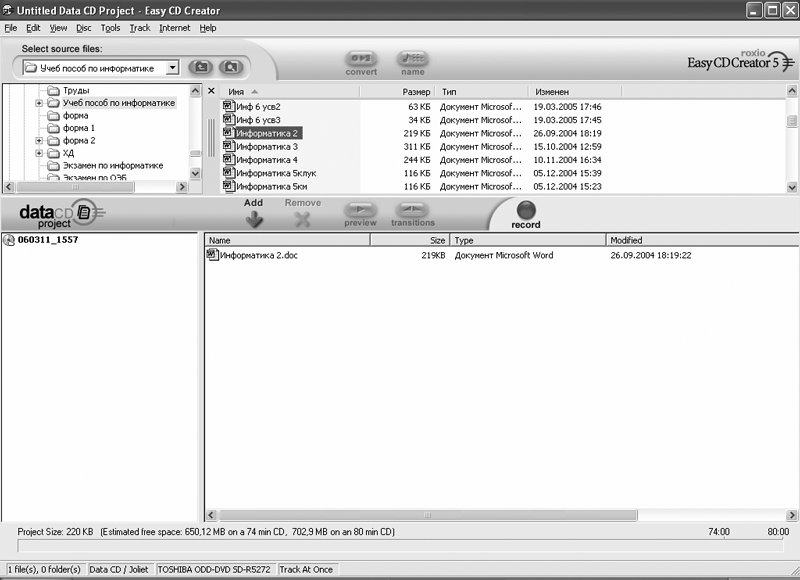800x580 pixels.
Task: Click folder icon of Экзамен по информатике
Action: (54, 166)
